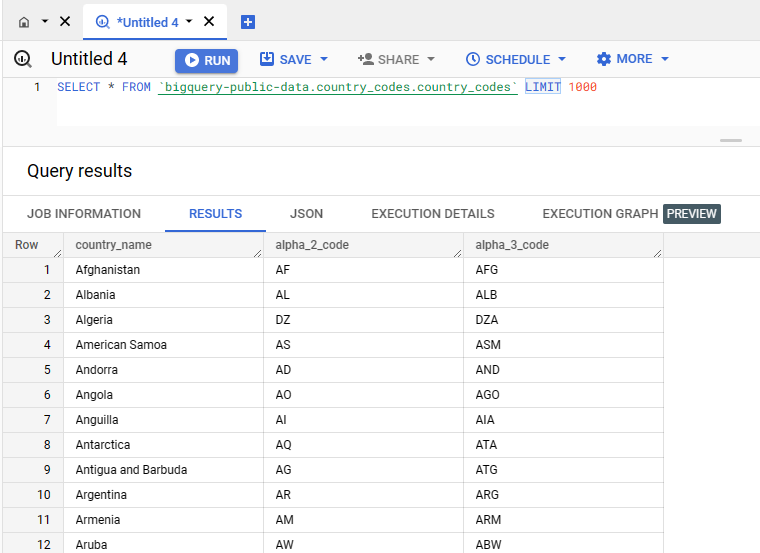
Task: Expand the SAVE dropdown arrow
Action: coord(324,59)
